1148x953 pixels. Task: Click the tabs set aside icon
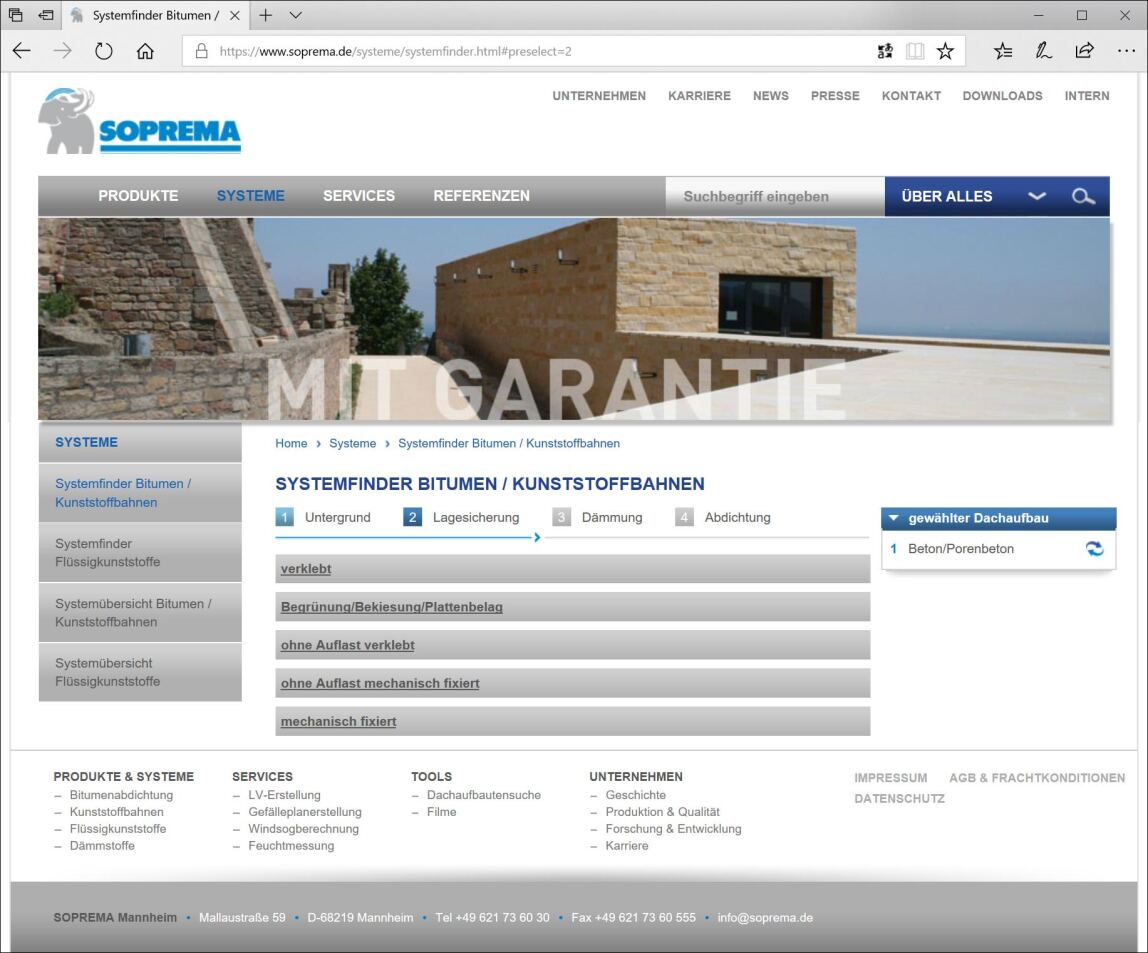[x=15, y=15]
